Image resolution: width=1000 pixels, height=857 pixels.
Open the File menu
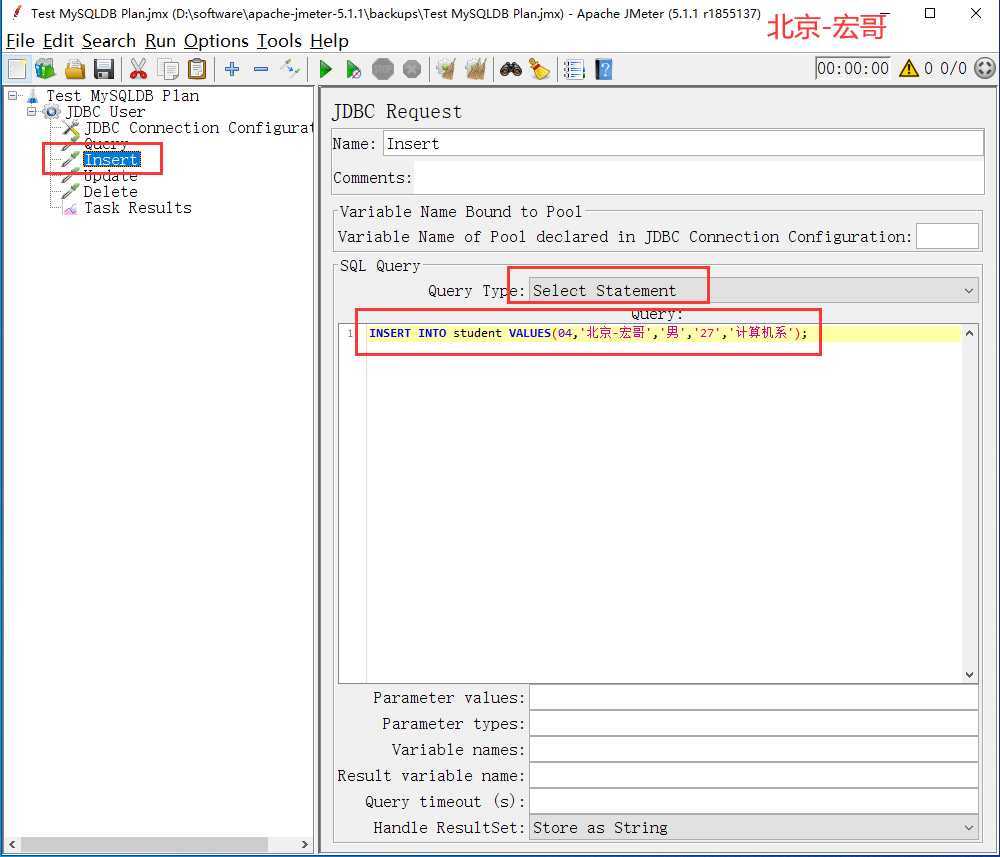pos(20,41)
